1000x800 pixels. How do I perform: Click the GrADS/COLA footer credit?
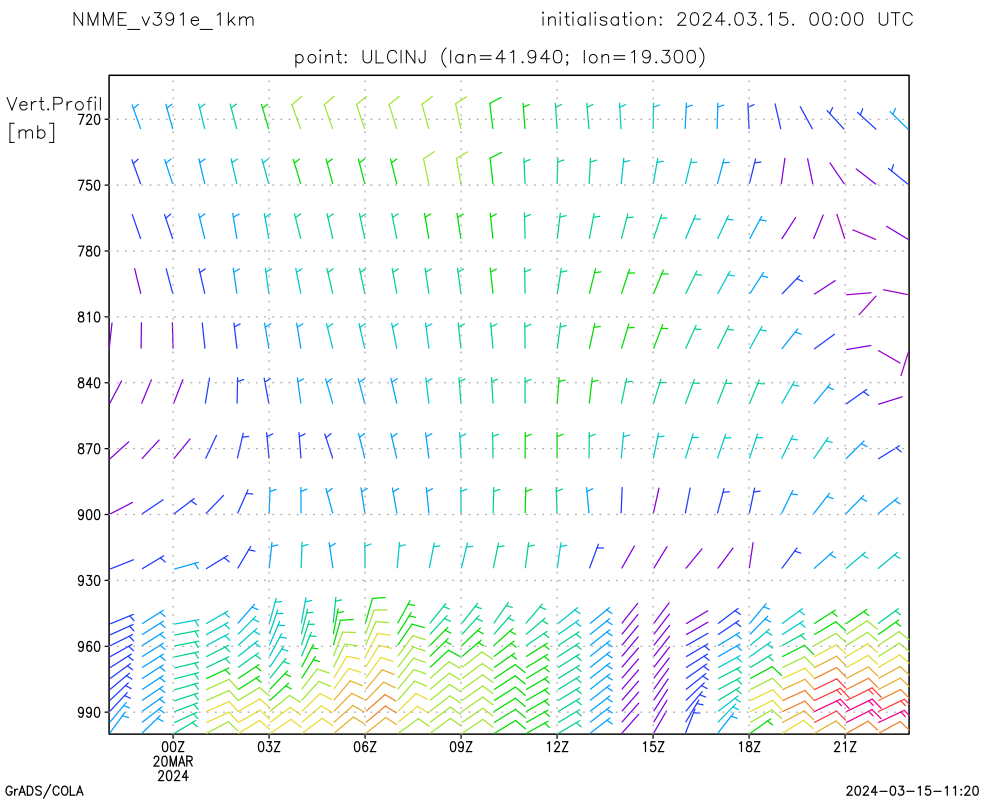click(44, 791)
